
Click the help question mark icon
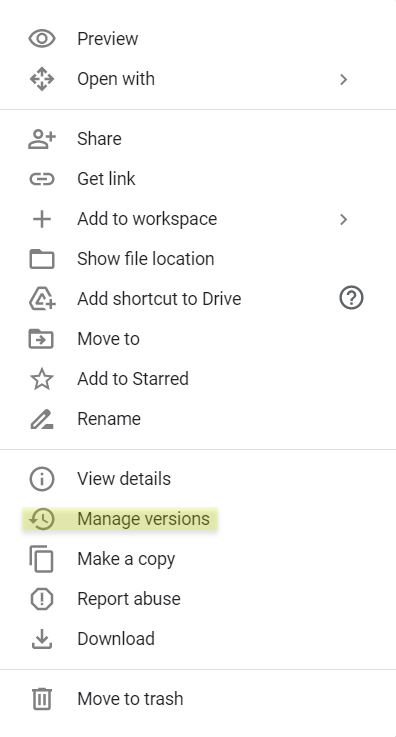(351, 298)
